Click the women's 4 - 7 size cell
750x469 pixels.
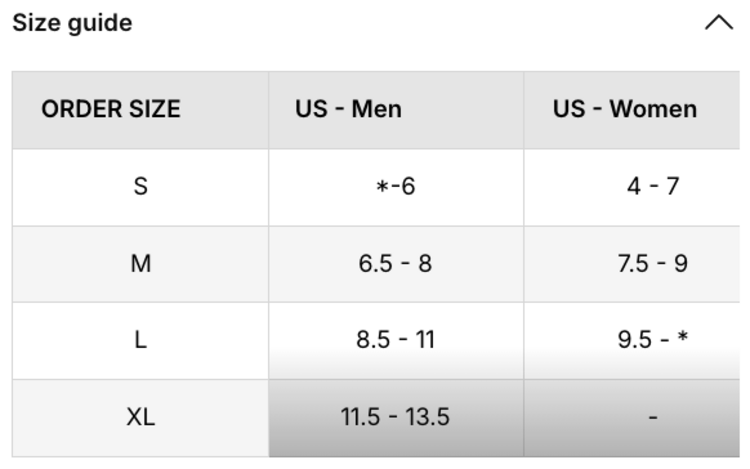pos(653,186)
